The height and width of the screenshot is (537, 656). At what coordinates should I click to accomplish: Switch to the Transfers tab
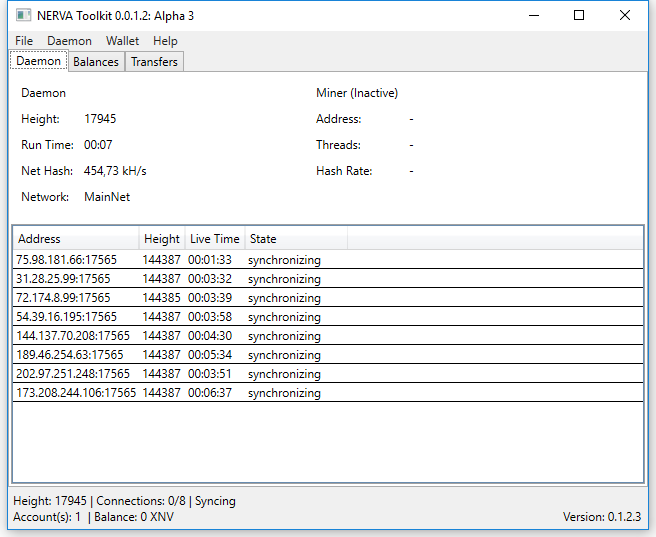[154, 62]
